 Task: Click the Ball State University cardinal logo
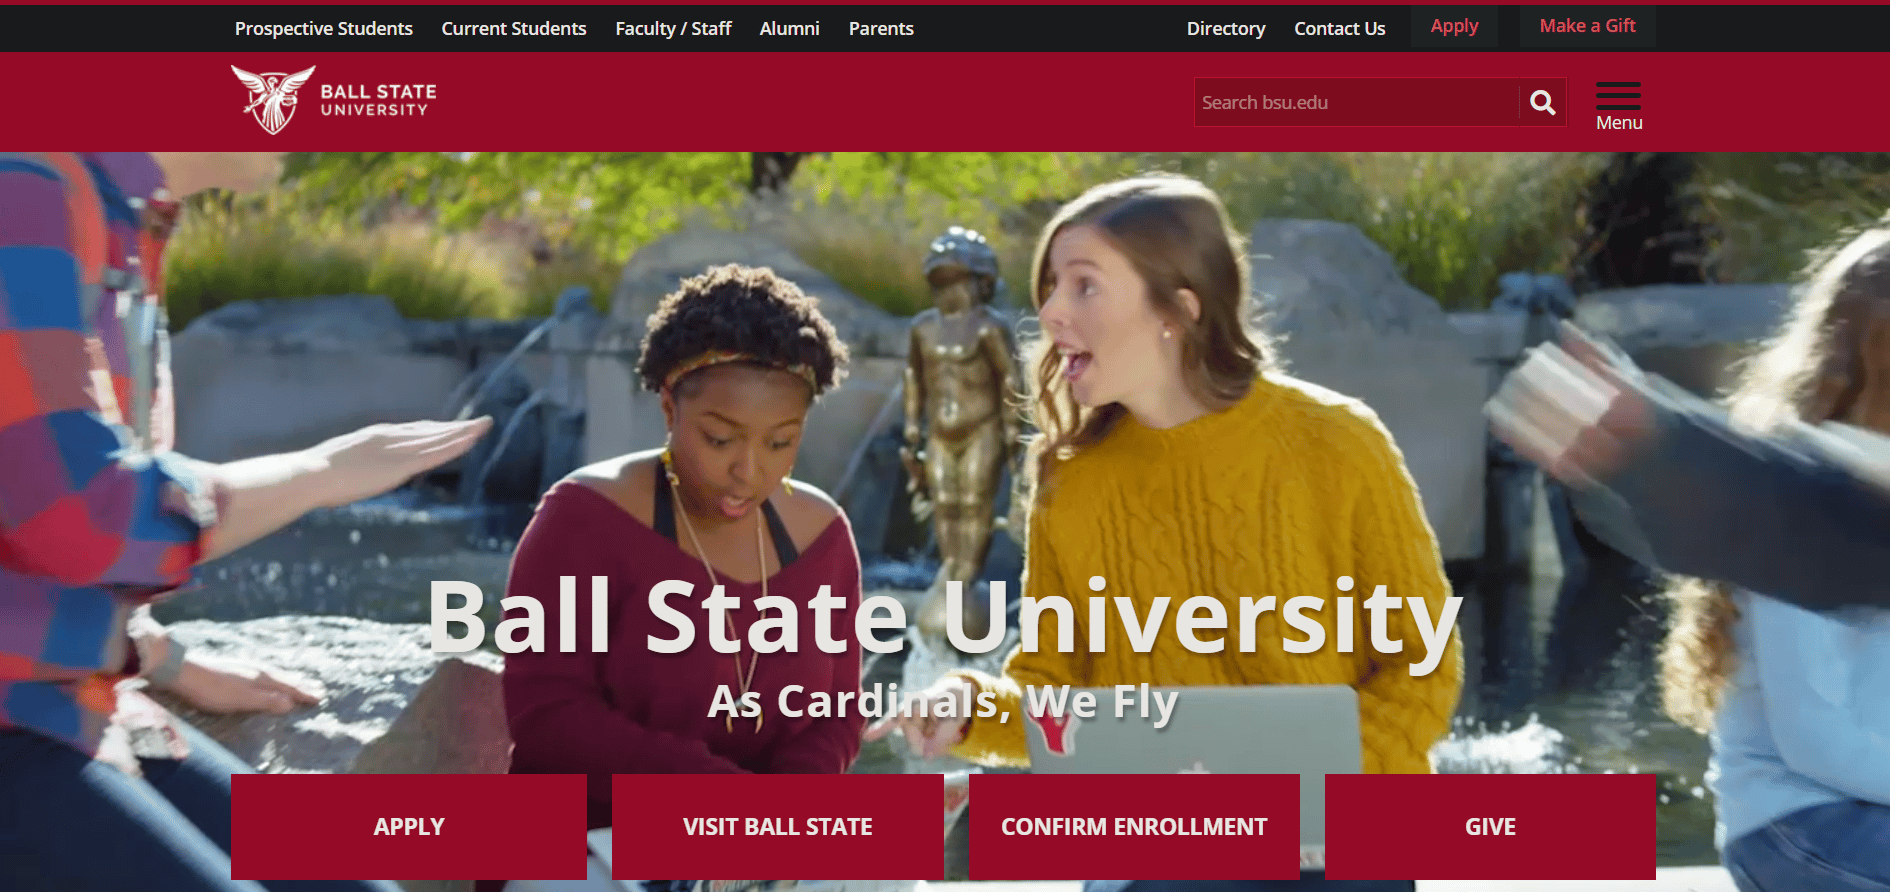pyautogui.click(x=272, y=100)
